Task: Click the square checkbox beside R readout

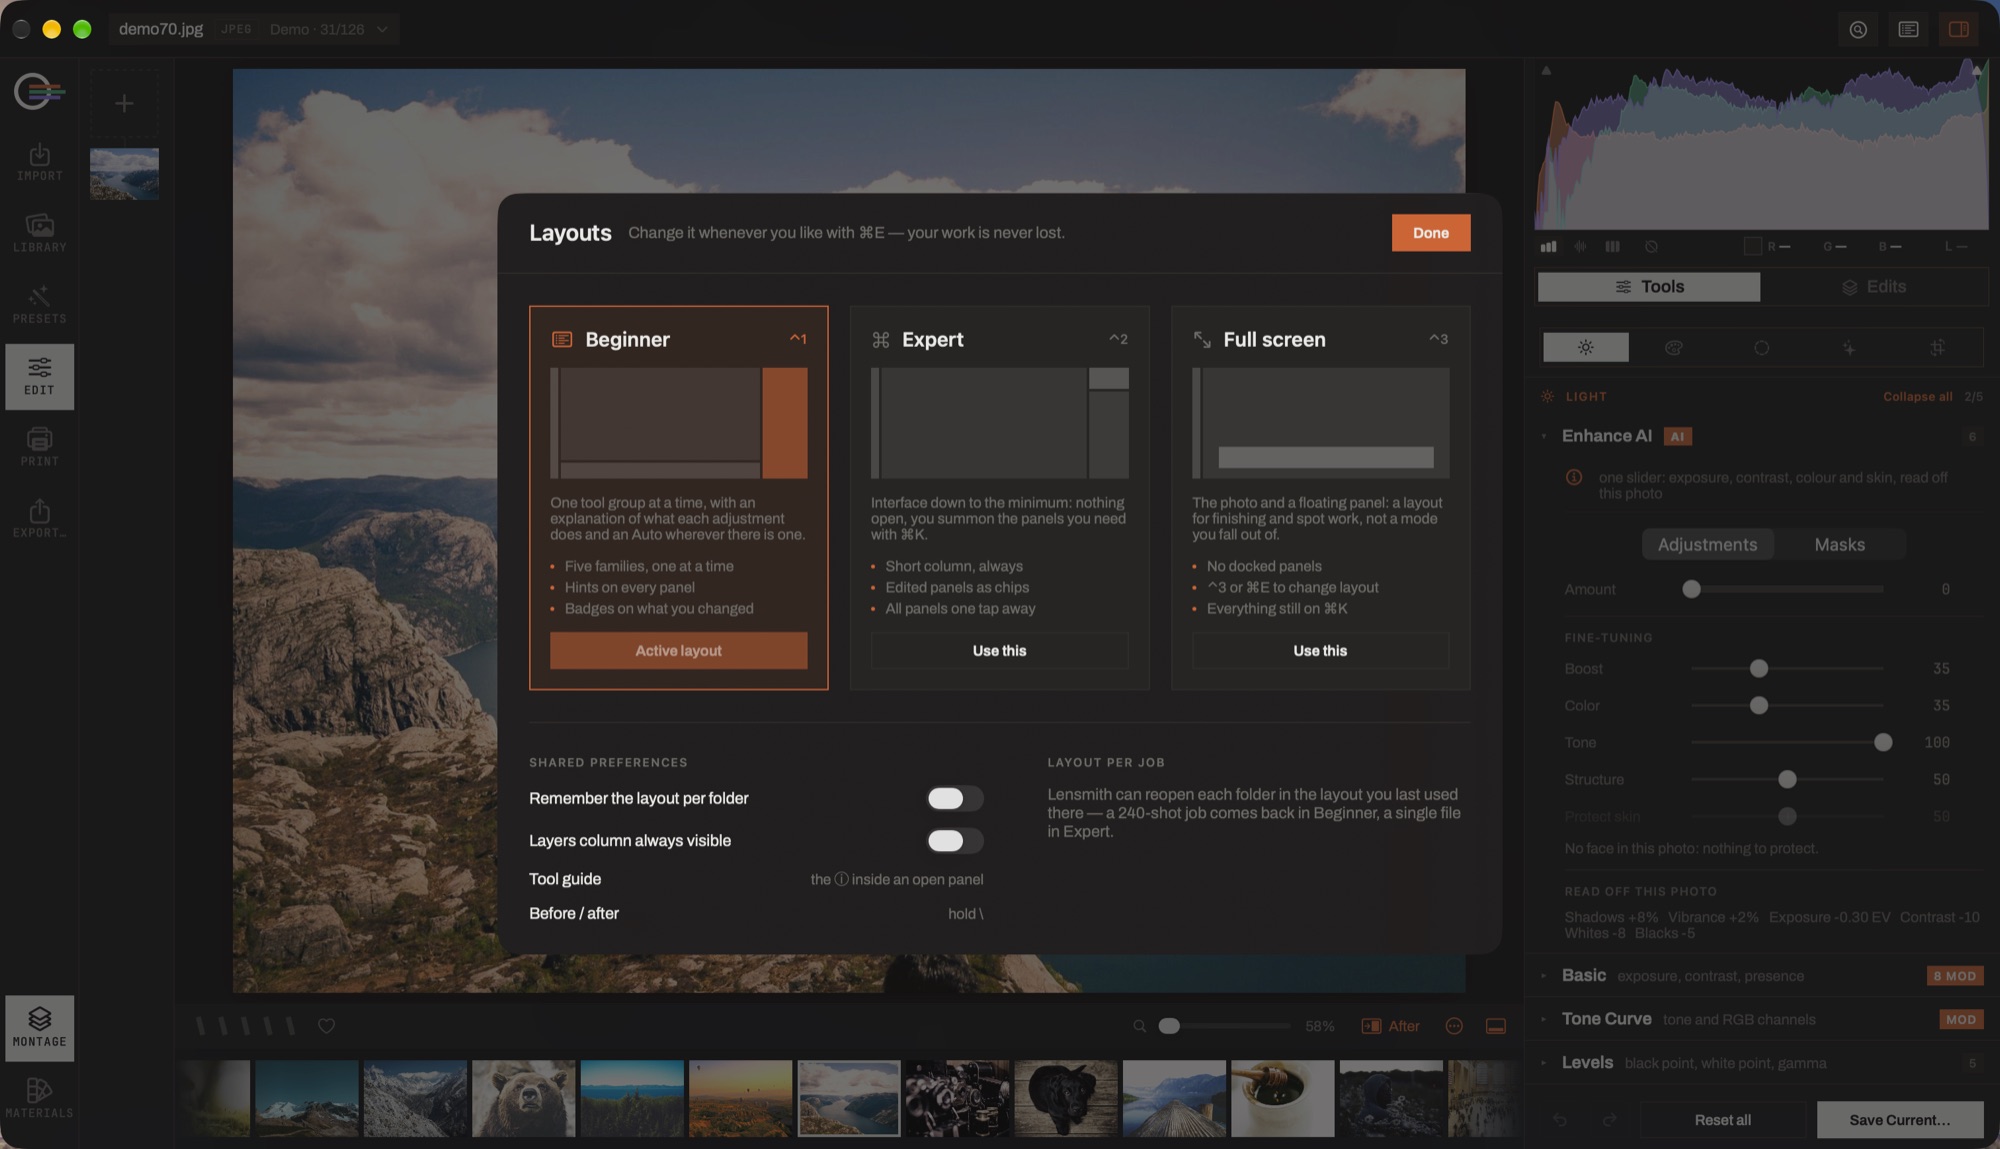Action: (1752, 246)
